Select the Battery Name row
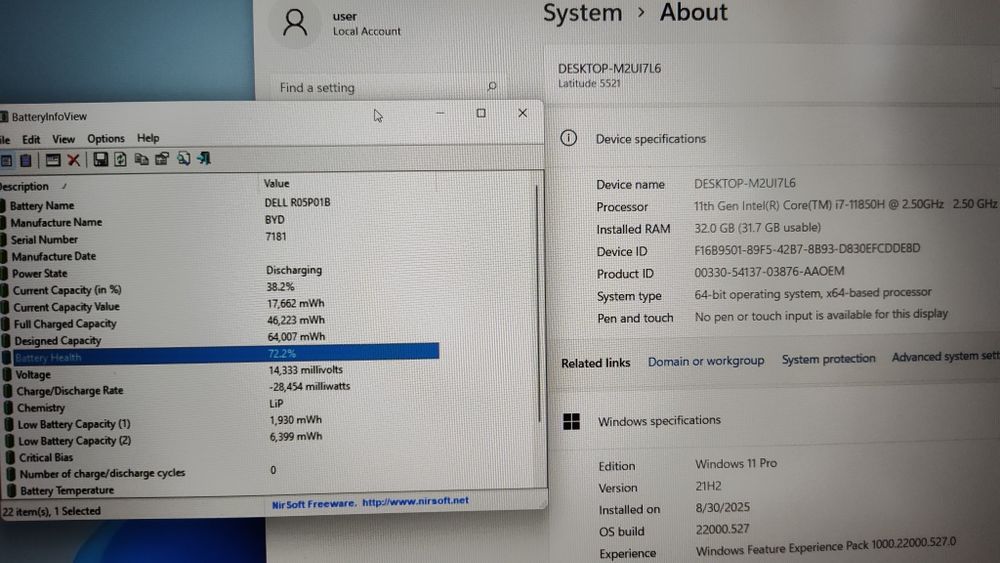Screen dimensions: 1000x563 [x=220, y=205]
